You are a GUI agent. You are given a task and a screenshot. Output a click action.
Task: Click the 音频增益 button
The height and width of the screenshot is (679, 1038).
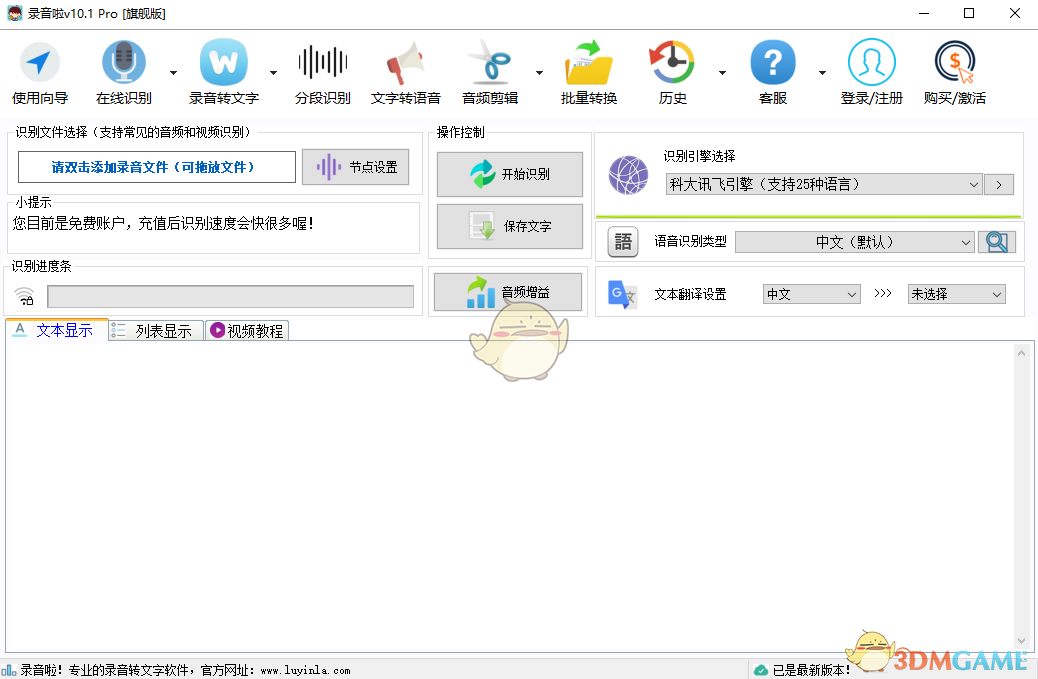pos(508,292)
